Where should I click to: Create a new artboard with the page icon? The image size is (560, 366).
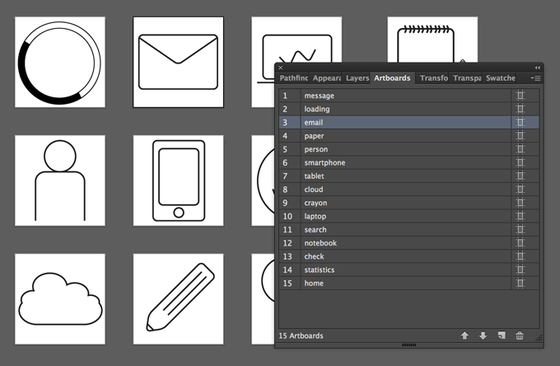pyautogui.click(x=501, y=335)
